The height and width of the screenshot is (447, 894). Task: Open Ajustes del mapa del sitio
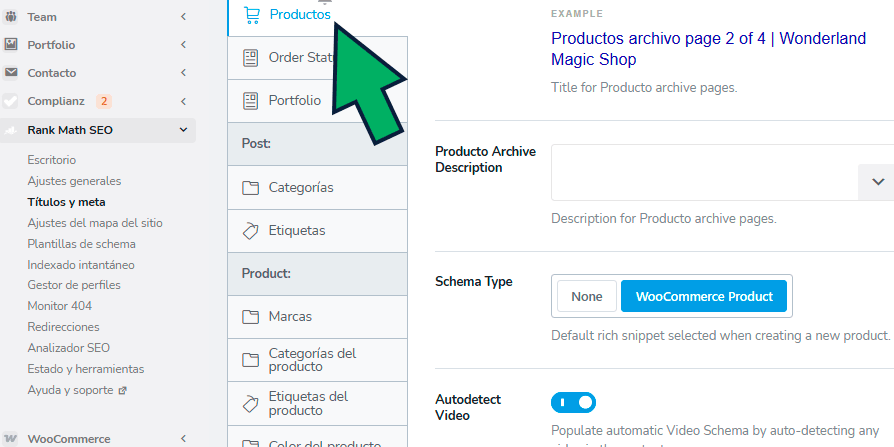coord(95,223)
